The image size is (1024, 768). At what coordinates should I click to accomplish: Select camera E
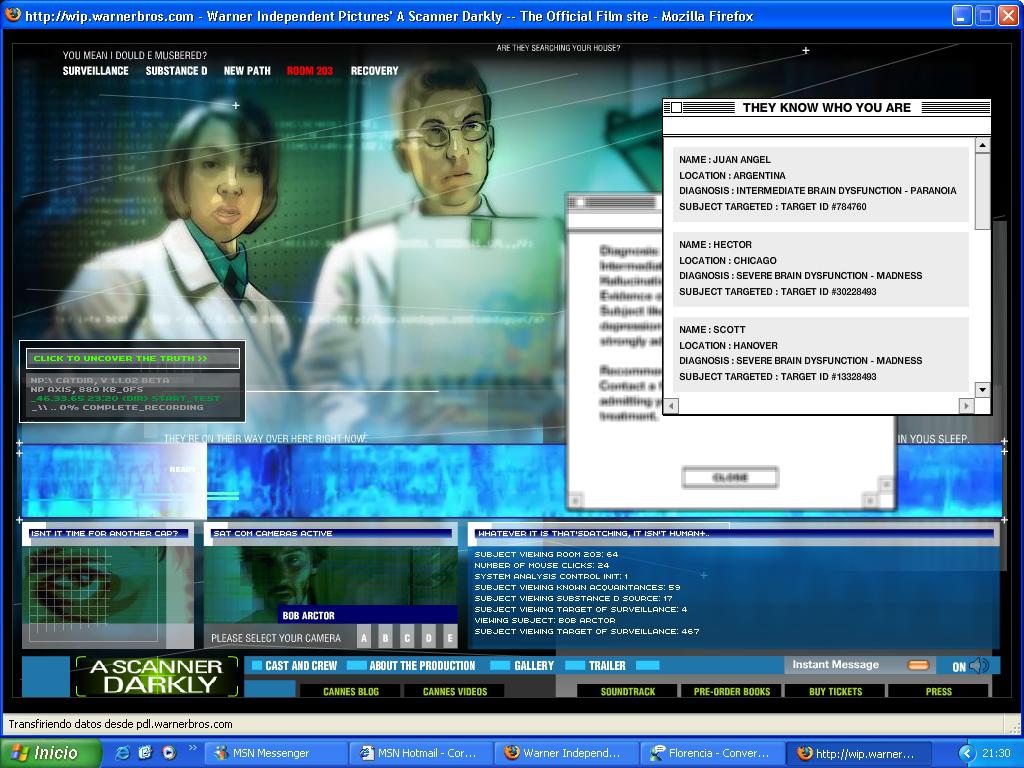pyautogui.click(x=450, y=637)
